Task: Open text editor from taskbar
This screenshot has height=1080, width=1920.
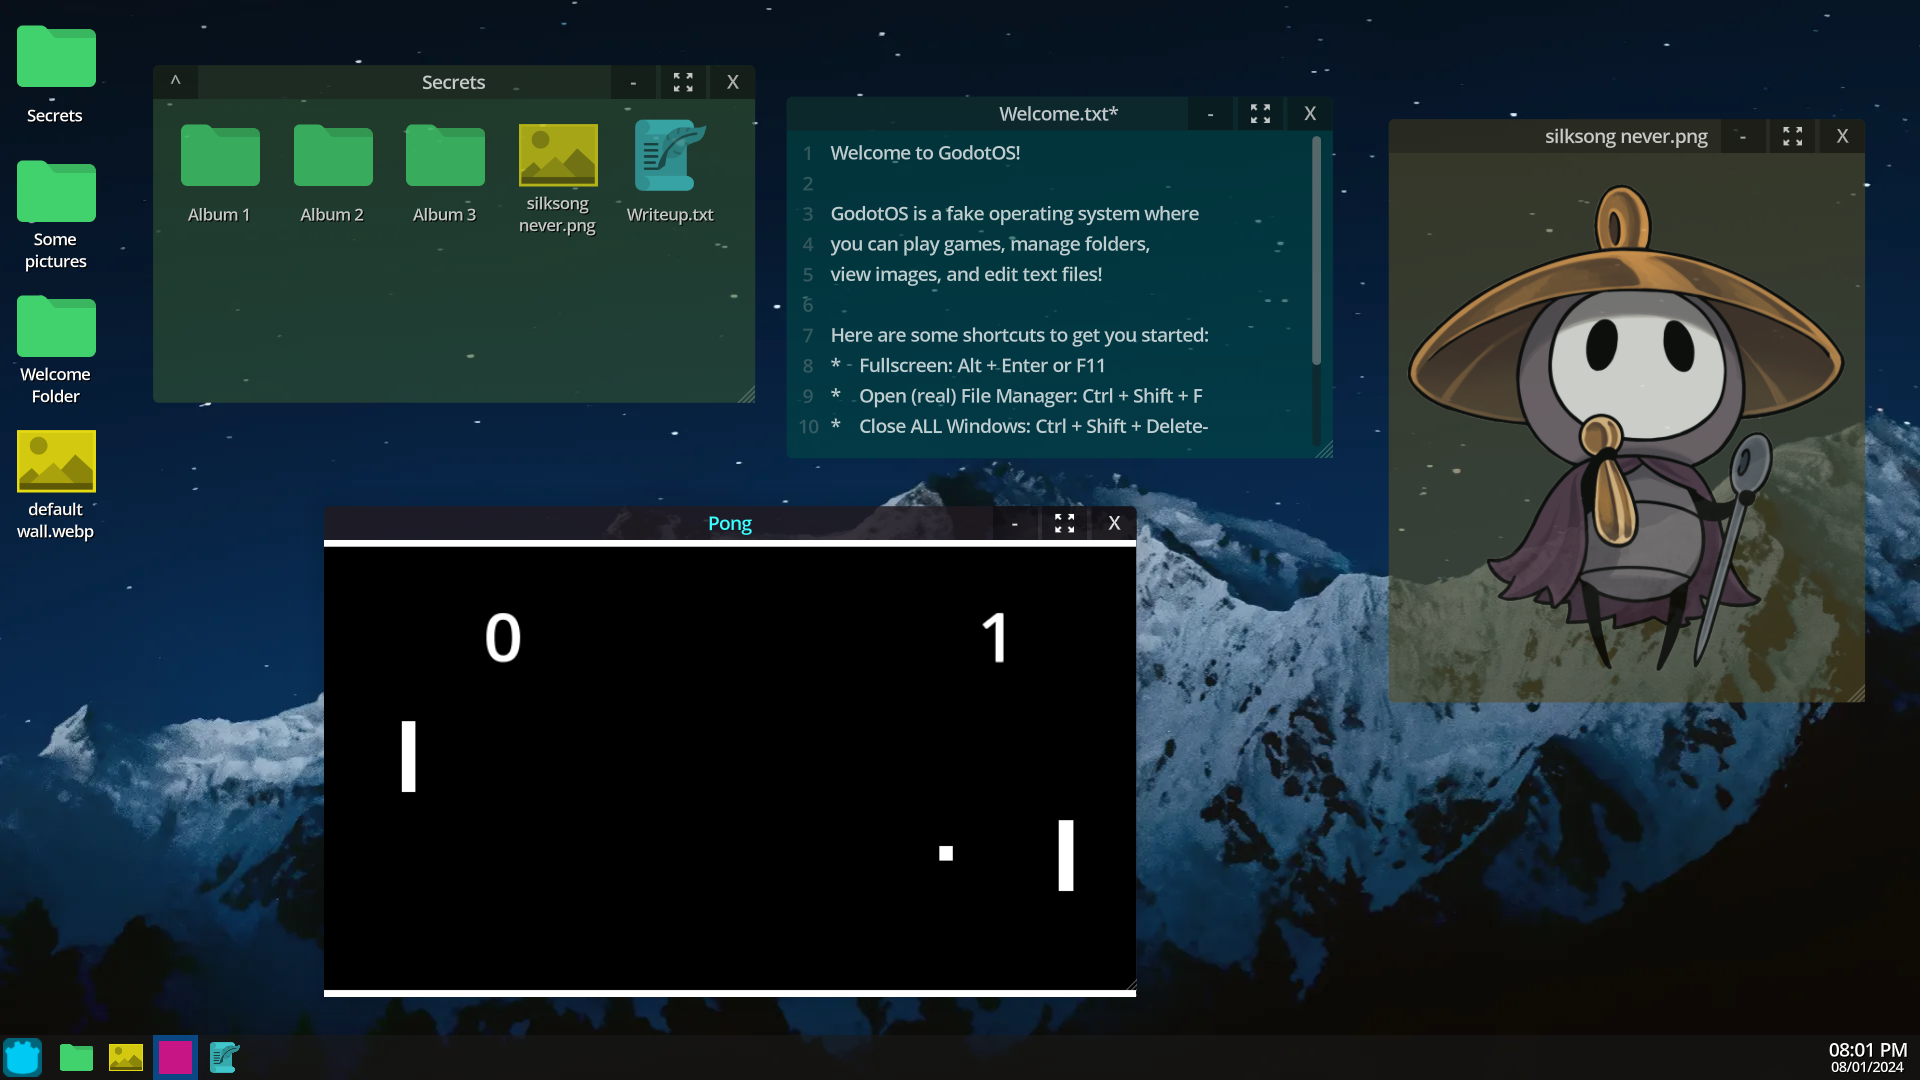Action: tap(224, 1057)
